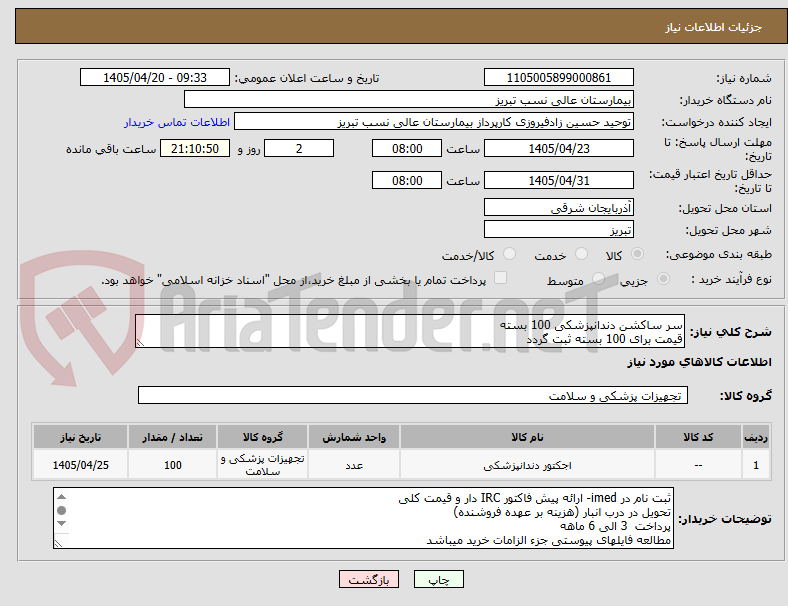The height and width of the screenshot is (606, 788).
Task: Click the price validity time 08:00 field
Action: point(407,180)
